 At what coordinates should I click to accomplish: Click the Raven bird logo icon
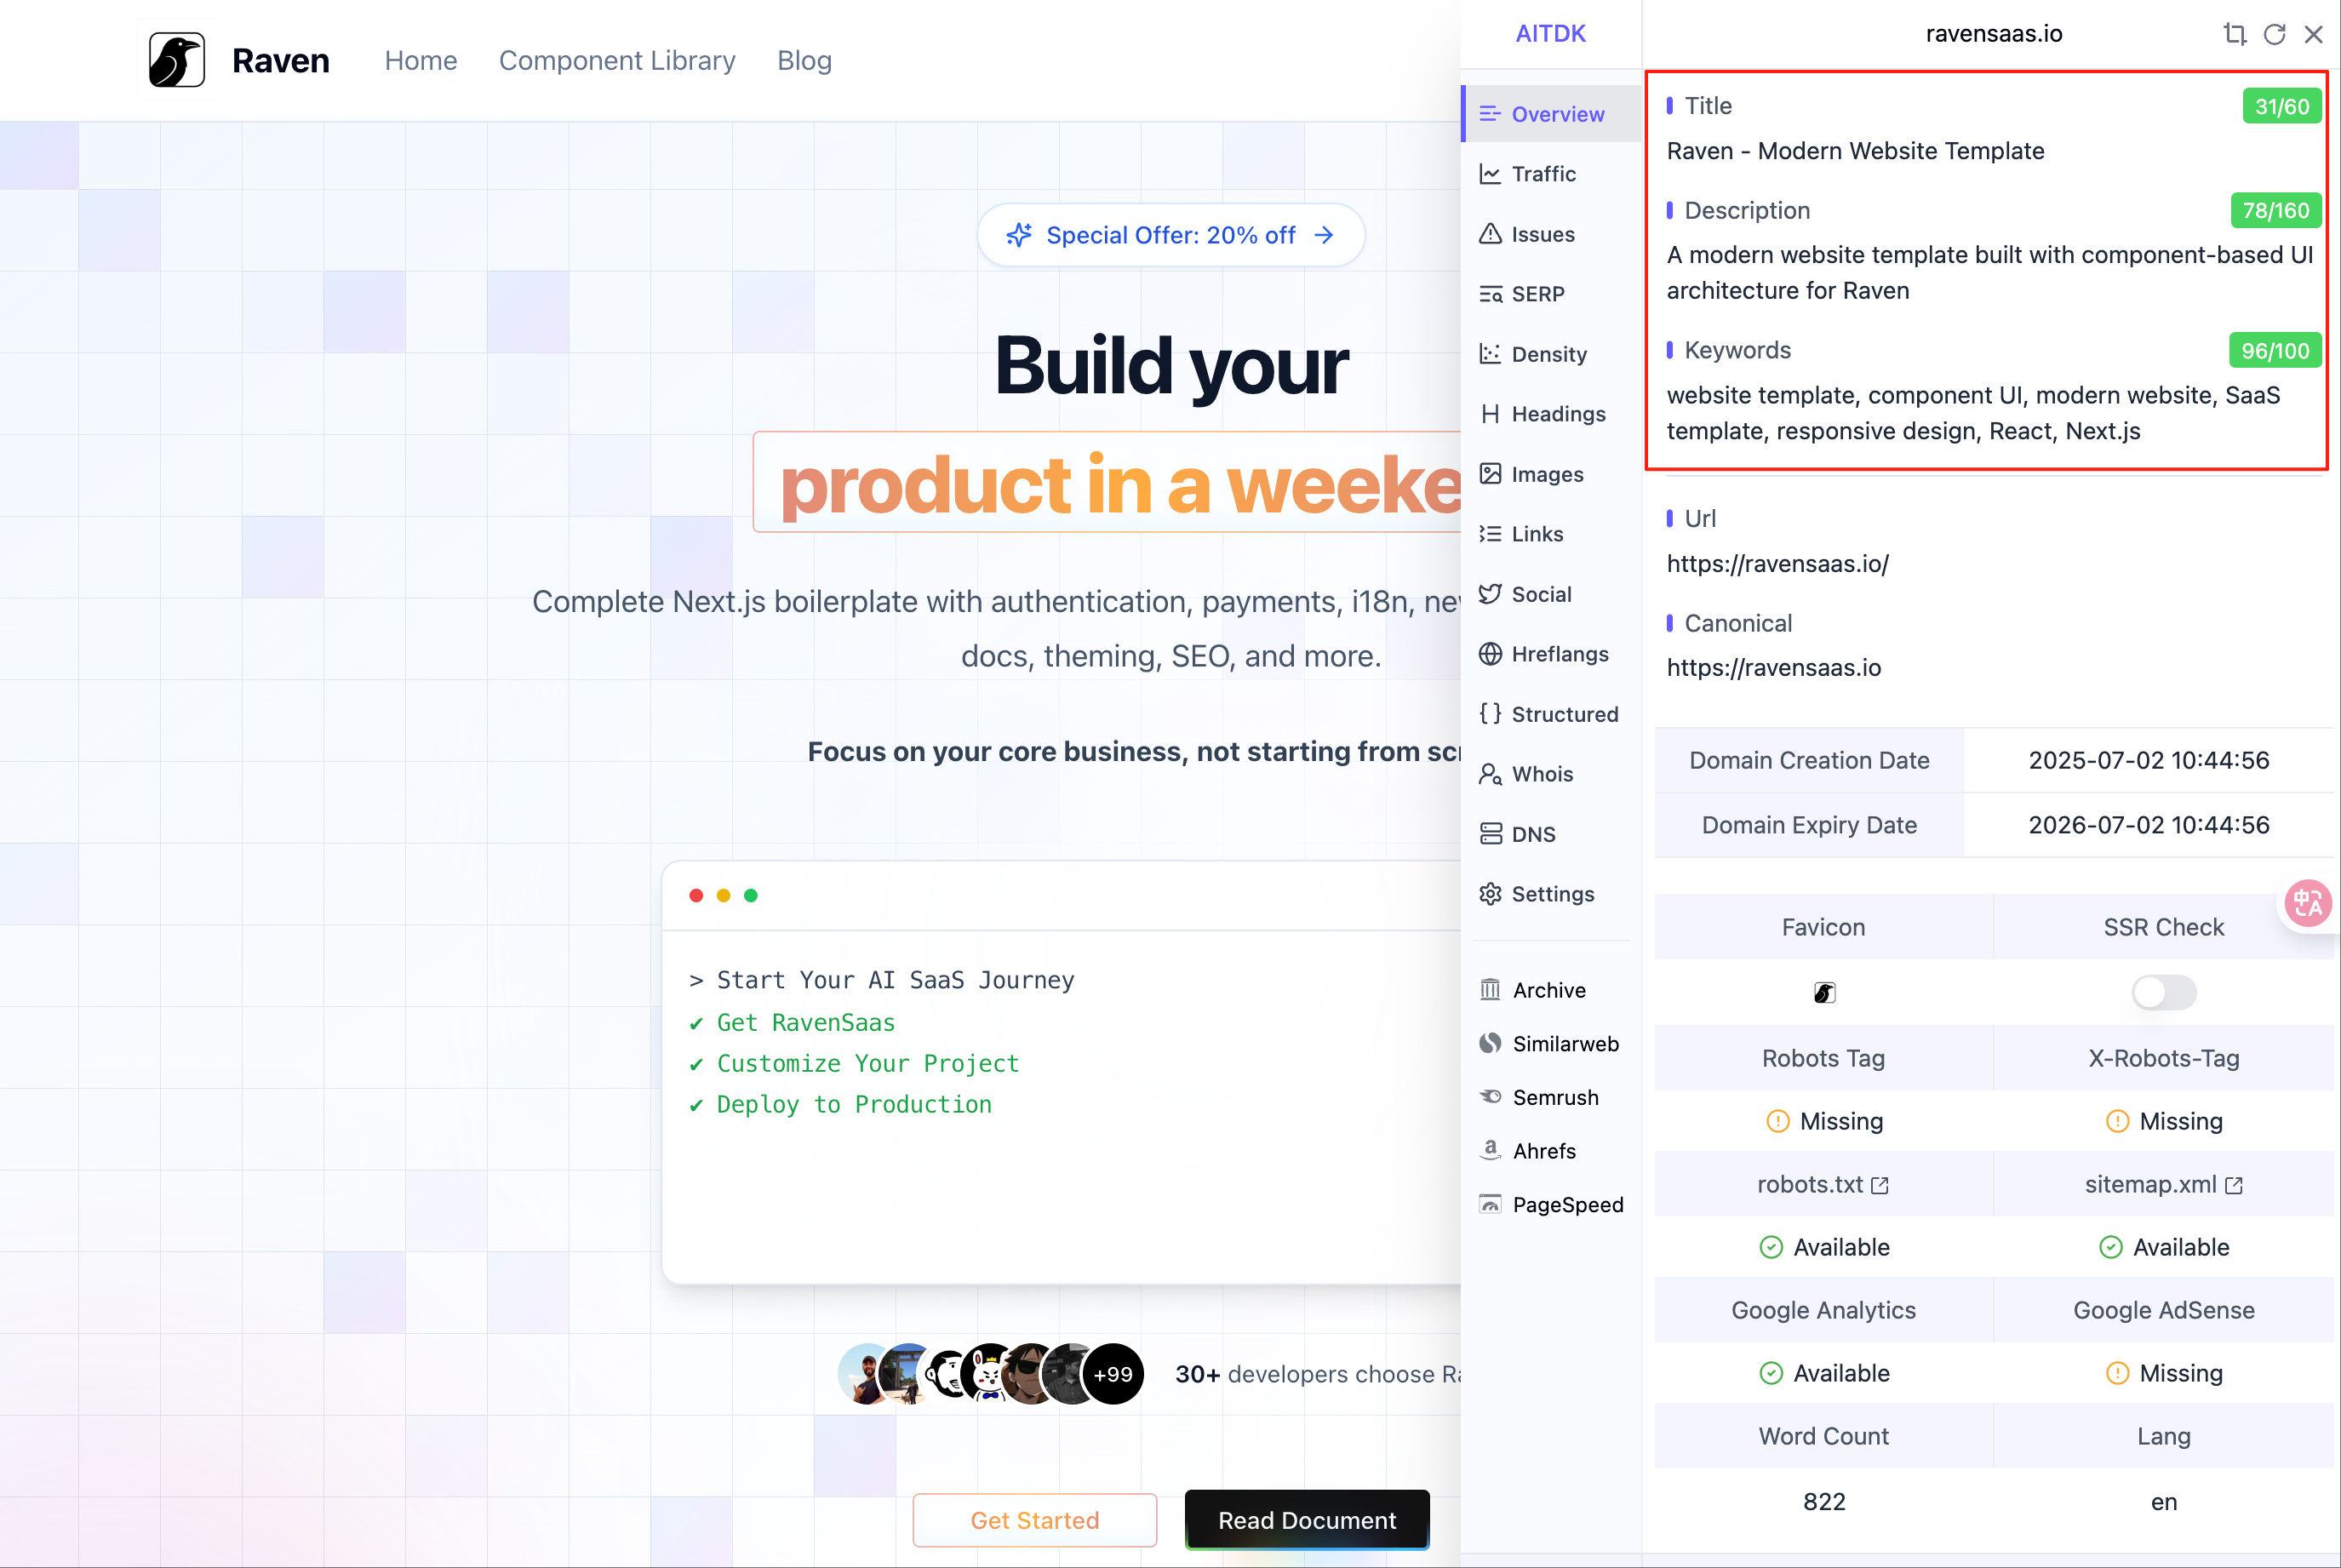[x=177, y=60]
